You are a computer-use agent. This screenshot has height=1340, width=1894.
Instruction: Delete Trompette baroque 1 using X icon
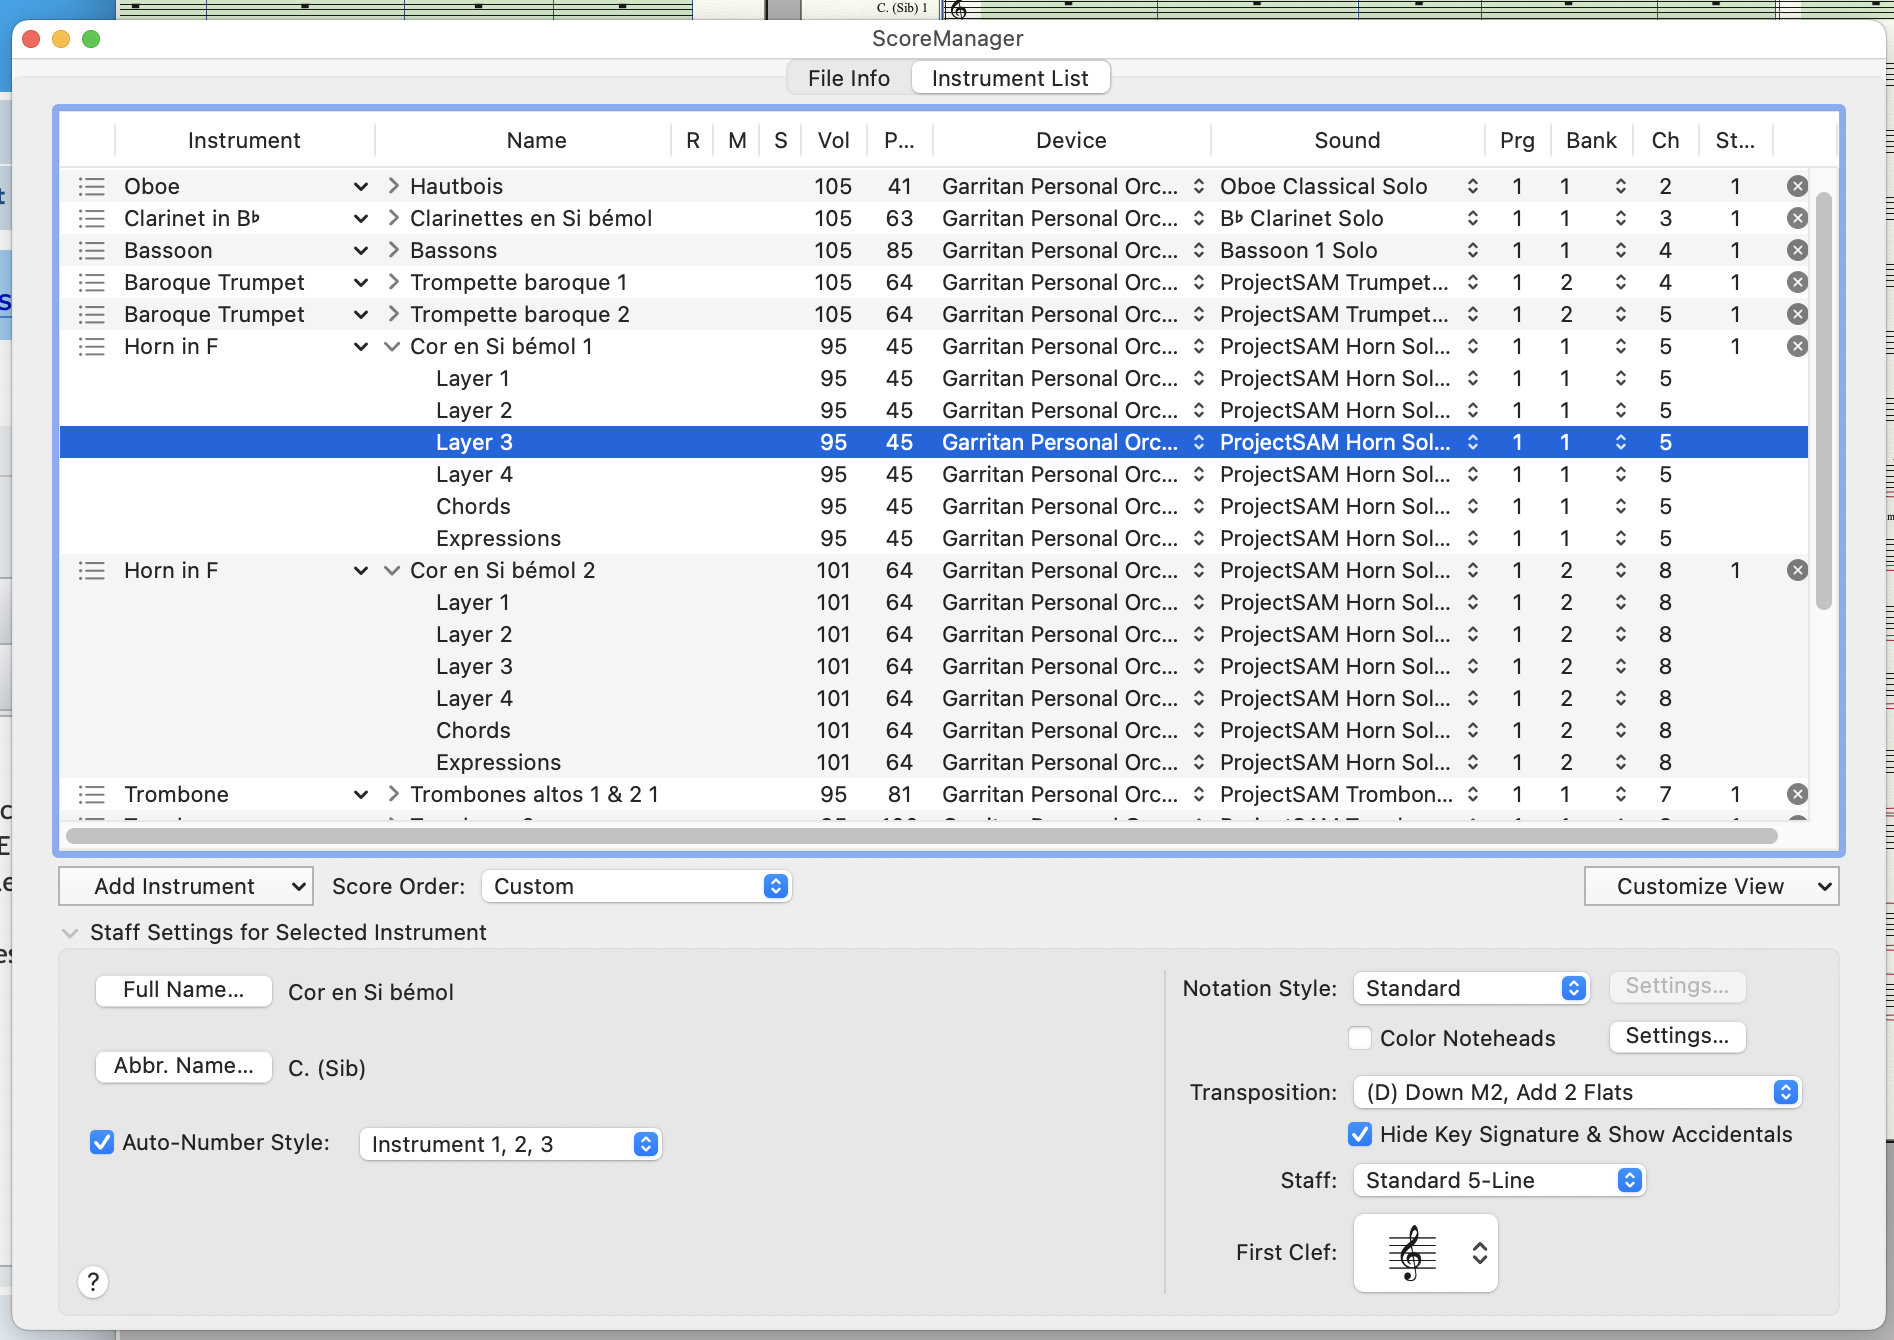click(x=1797, y=283)
